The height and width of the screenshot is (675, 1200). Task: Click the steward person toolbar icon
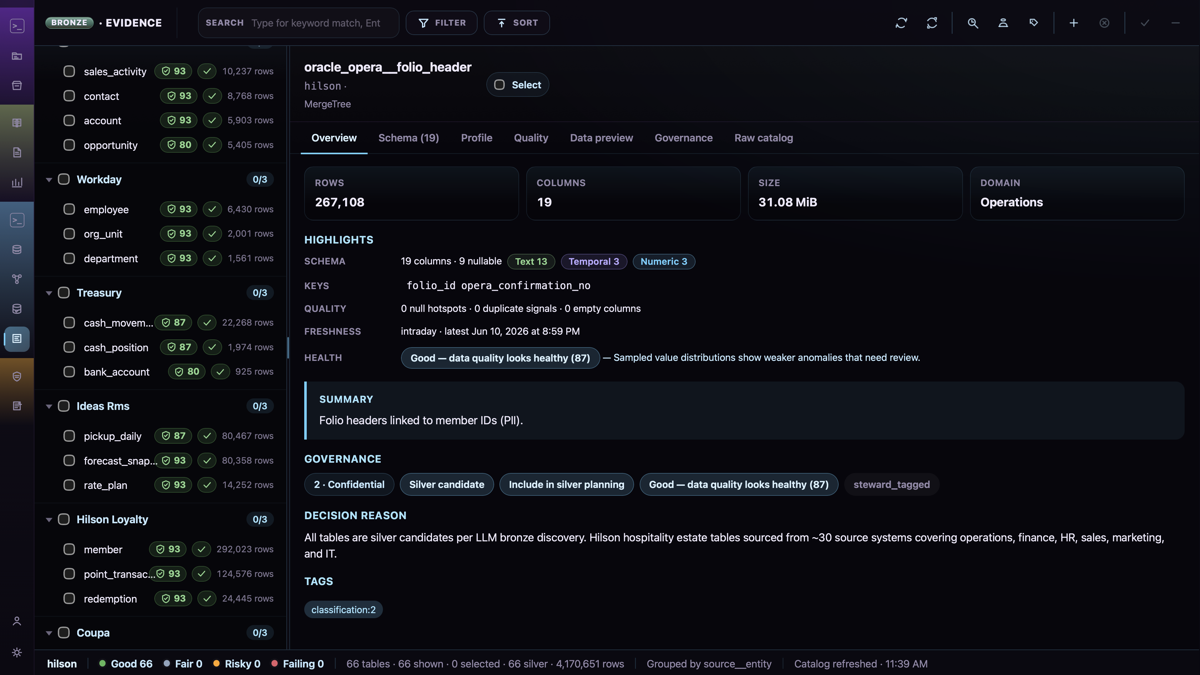click(1003, 23)
